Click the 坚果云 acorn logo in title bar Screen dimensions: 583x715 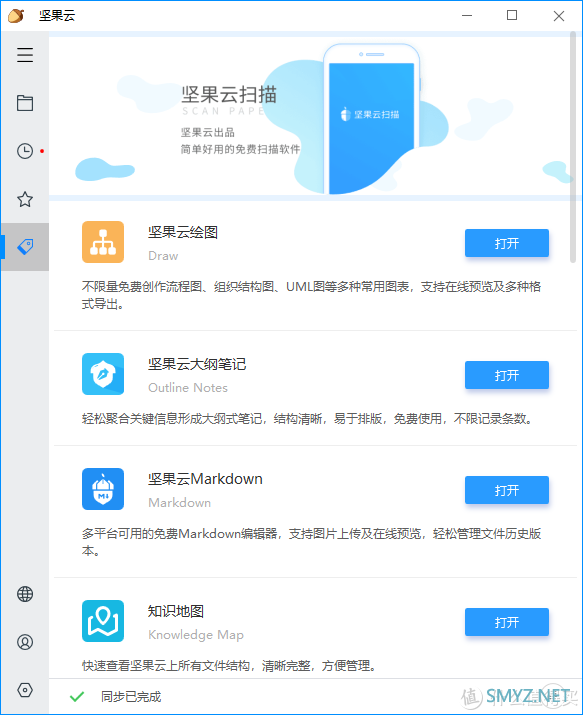[16, 16]
